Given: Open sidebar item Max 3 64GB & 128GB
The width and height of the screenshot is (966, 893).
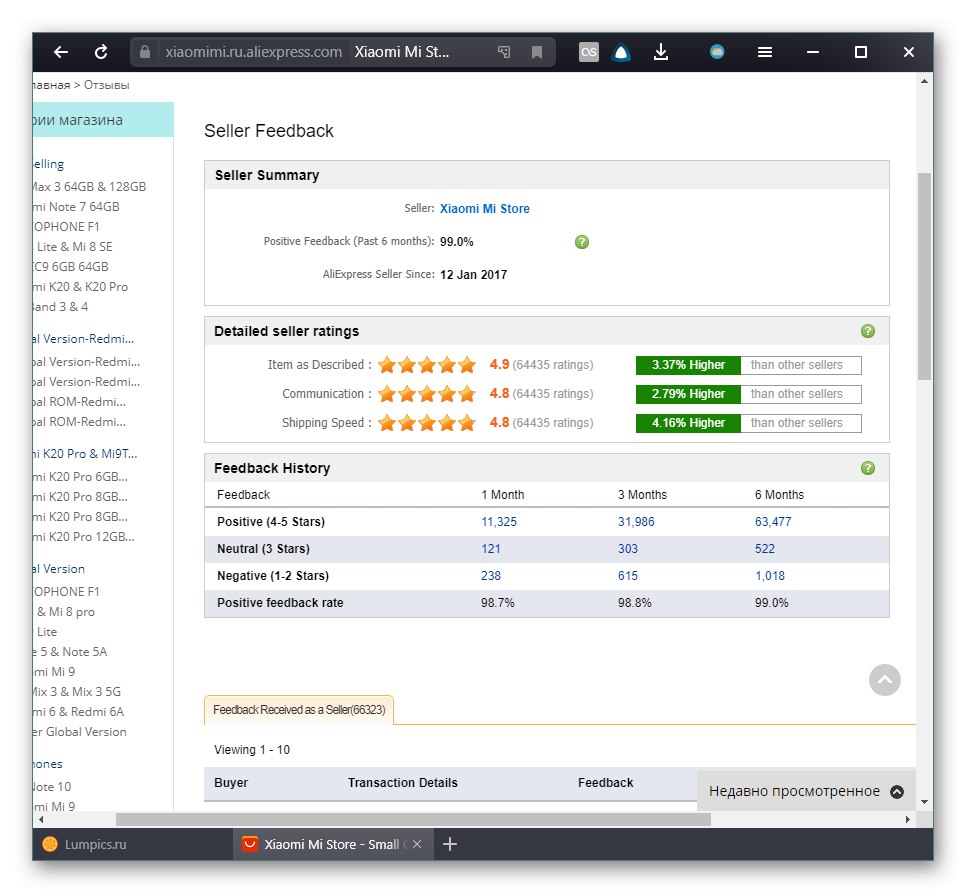Looking at the screenshot, I should [x=89, y=187].
